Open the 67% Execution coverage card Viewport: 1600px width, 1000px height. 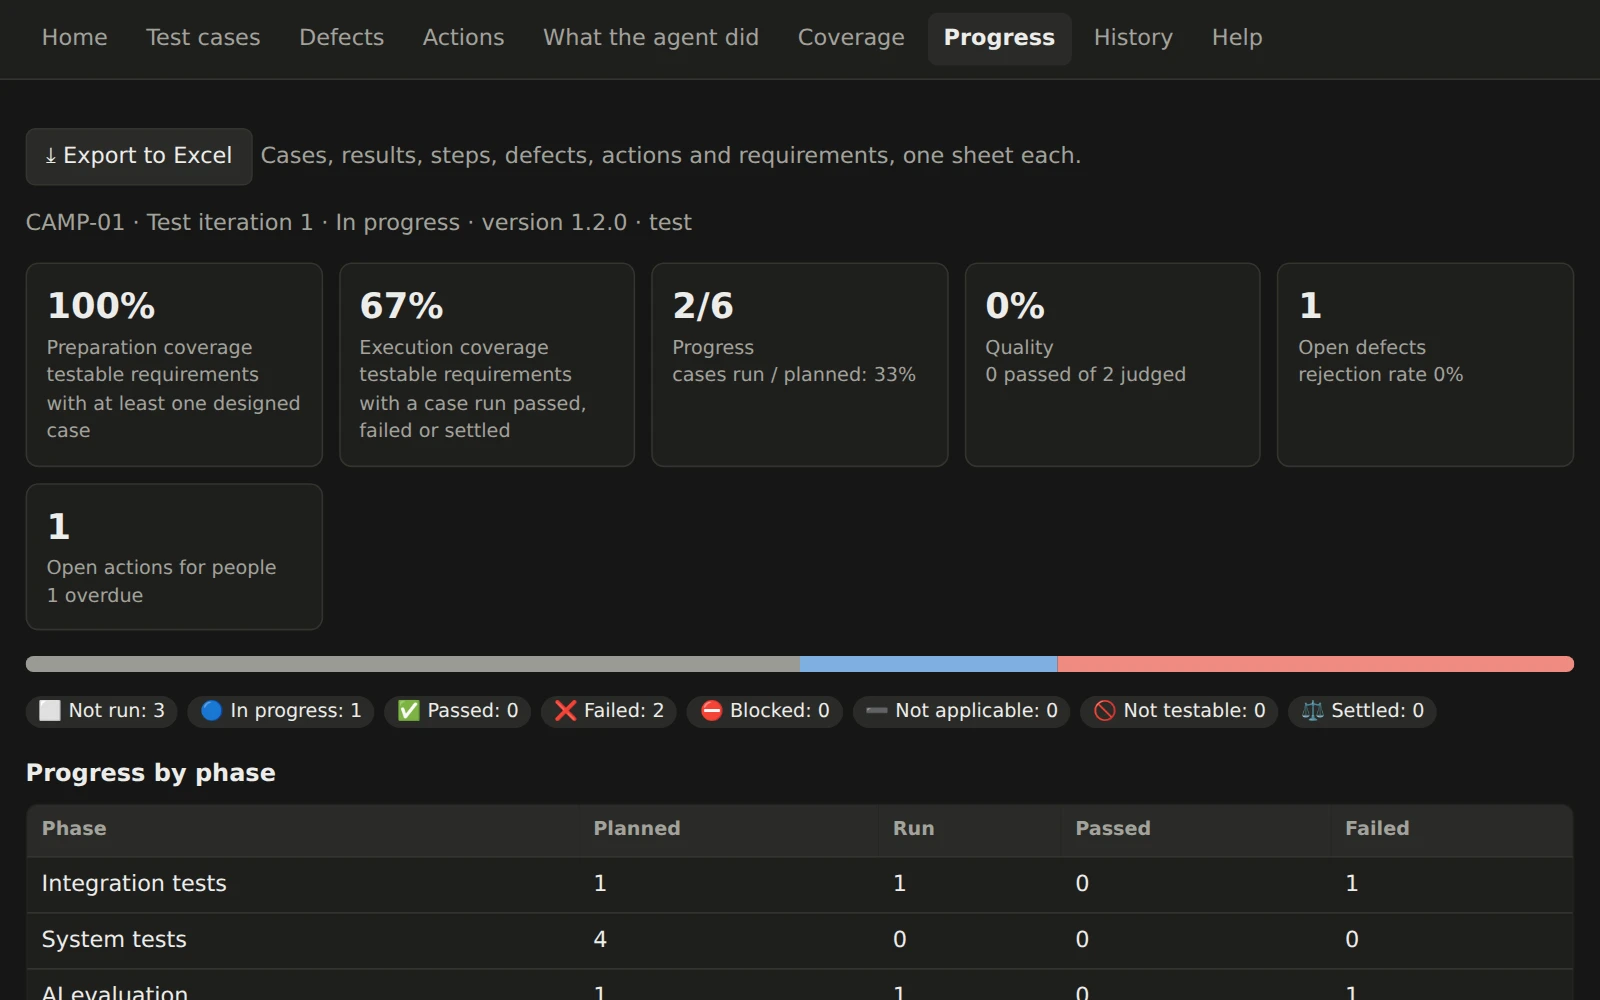click(x=487, y=365)
